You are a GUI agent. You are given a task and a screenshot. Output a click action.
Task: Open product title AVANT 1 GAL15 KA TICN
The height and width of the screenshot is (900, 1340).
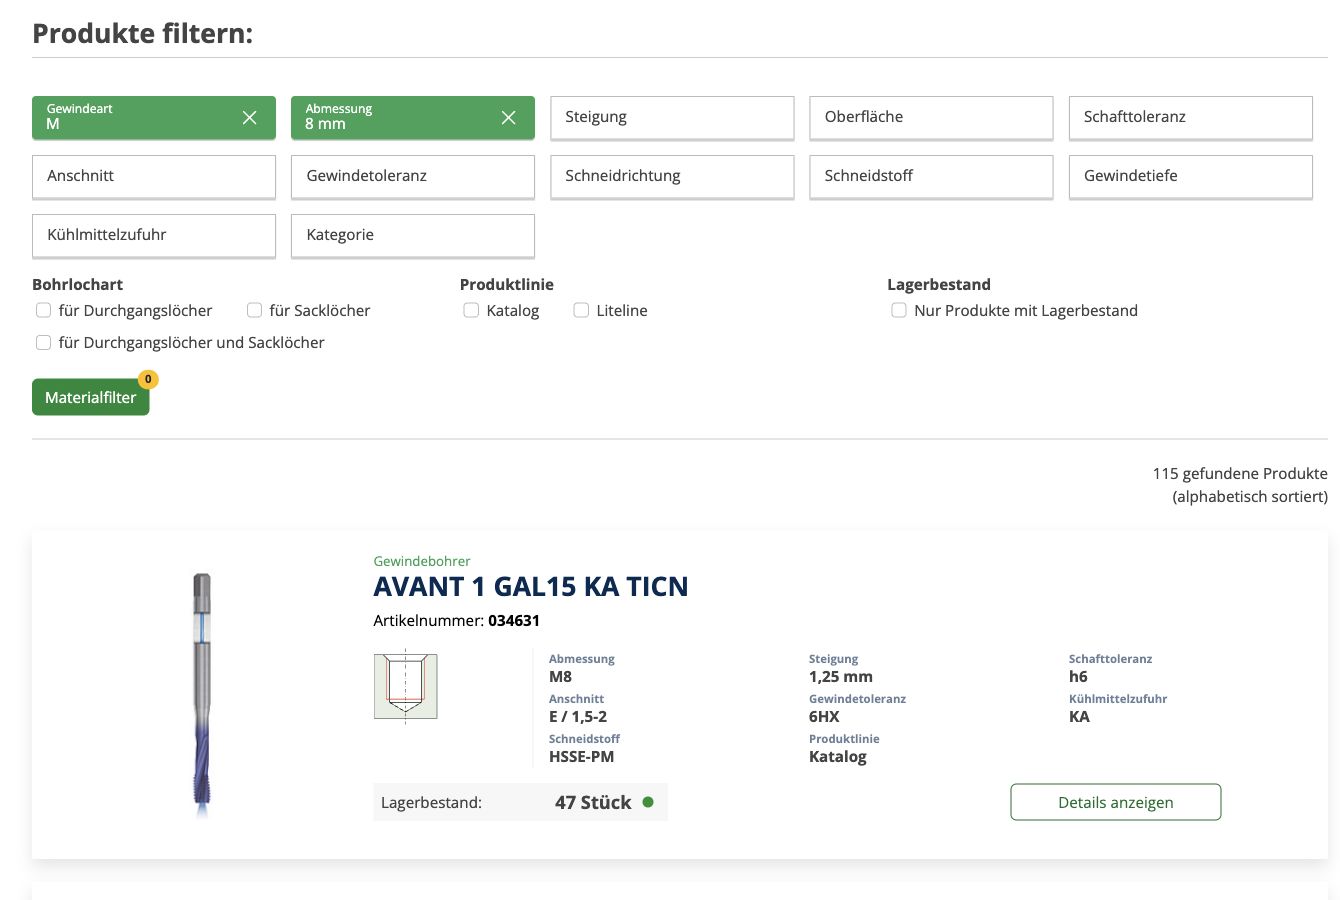click(x=531, y=586)
